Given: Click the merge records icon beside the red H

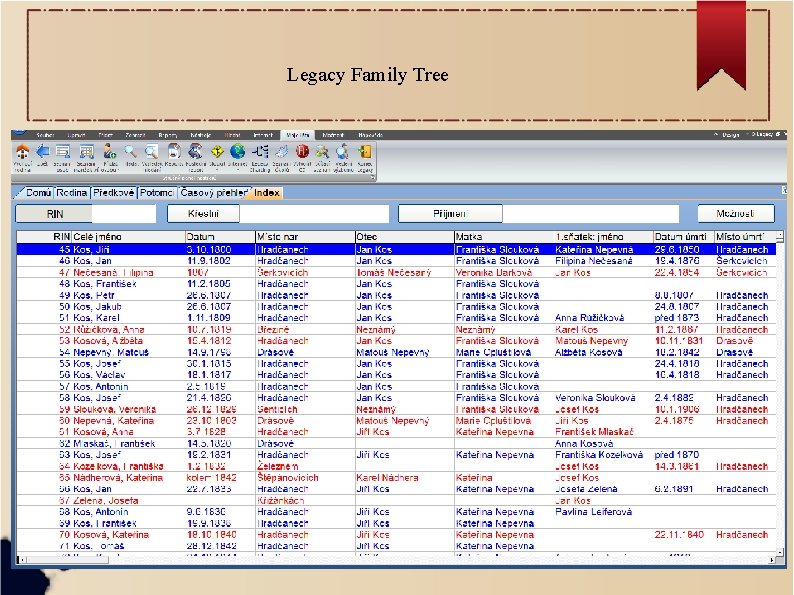Looking at the screenshot, I should click(322, 151).
